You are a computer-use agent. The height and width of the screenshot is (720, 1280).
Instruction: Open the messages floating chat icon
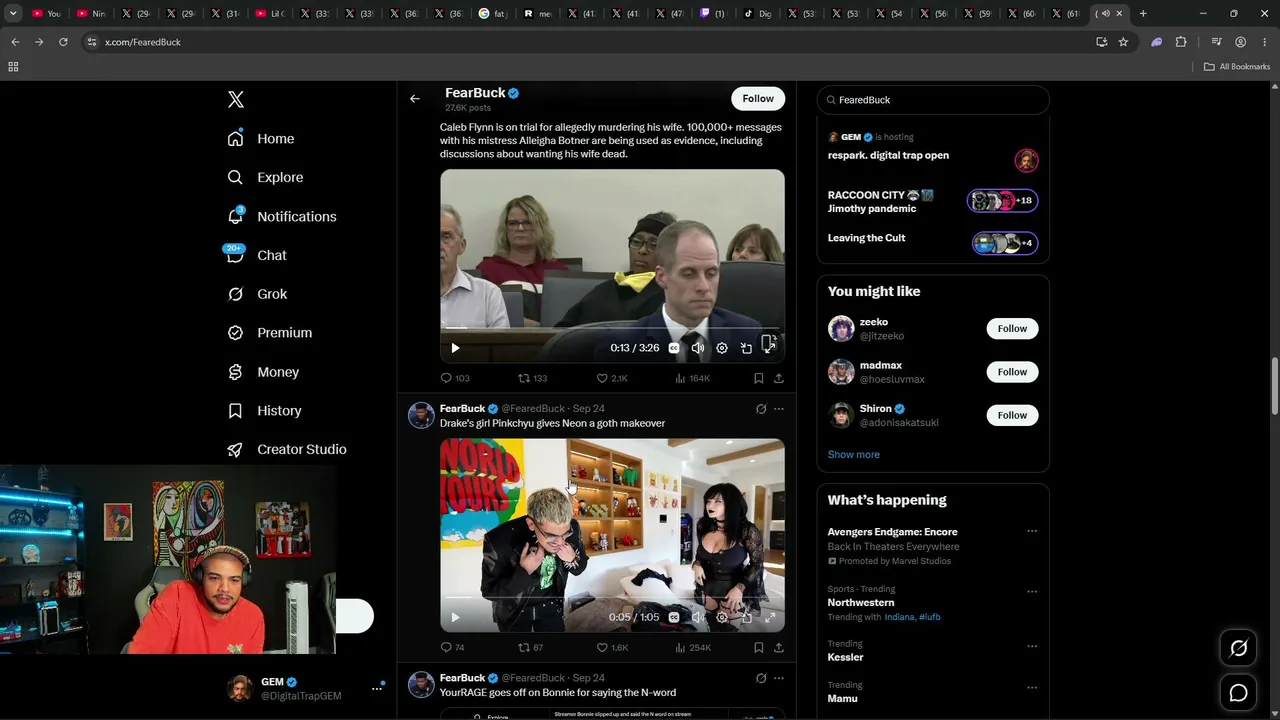(x=1238, y=692)
